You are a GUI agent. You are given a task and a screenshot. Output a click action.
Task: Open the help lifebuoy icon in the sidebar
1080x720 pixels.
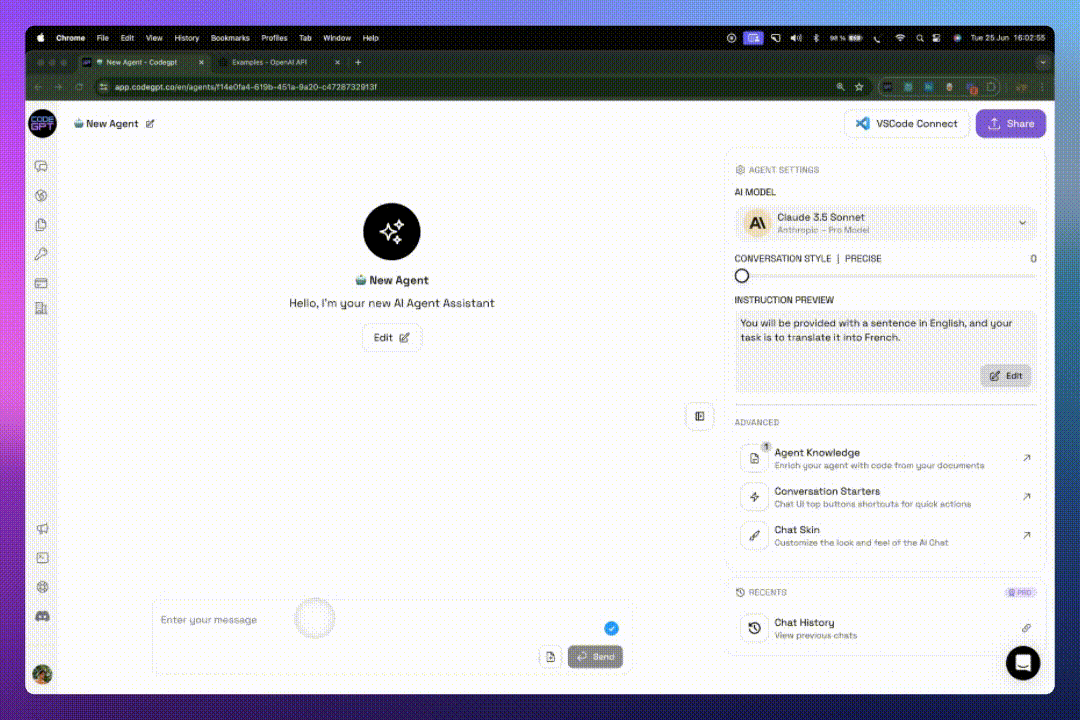tap(42, 586)
